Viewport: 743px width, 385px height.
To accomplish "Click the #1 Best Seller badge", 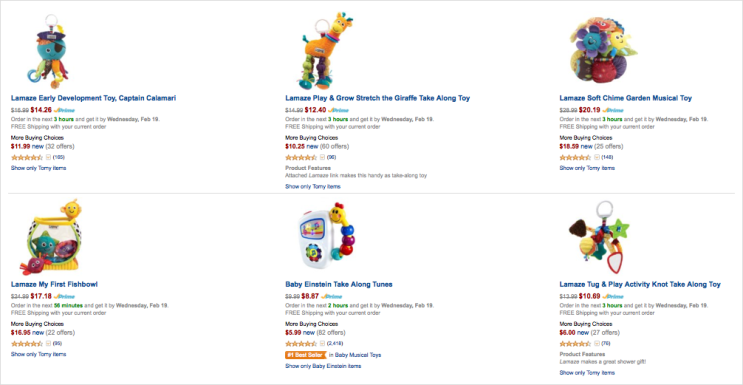I will pyautogui.click(x=306, y=355).
